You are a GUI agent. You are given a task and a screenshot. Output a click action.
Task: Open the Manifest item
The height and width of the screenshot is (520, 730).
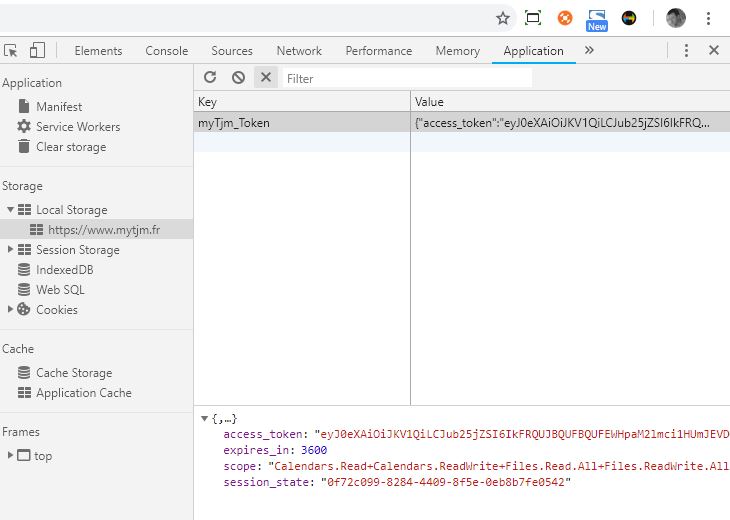click(59, 107)
